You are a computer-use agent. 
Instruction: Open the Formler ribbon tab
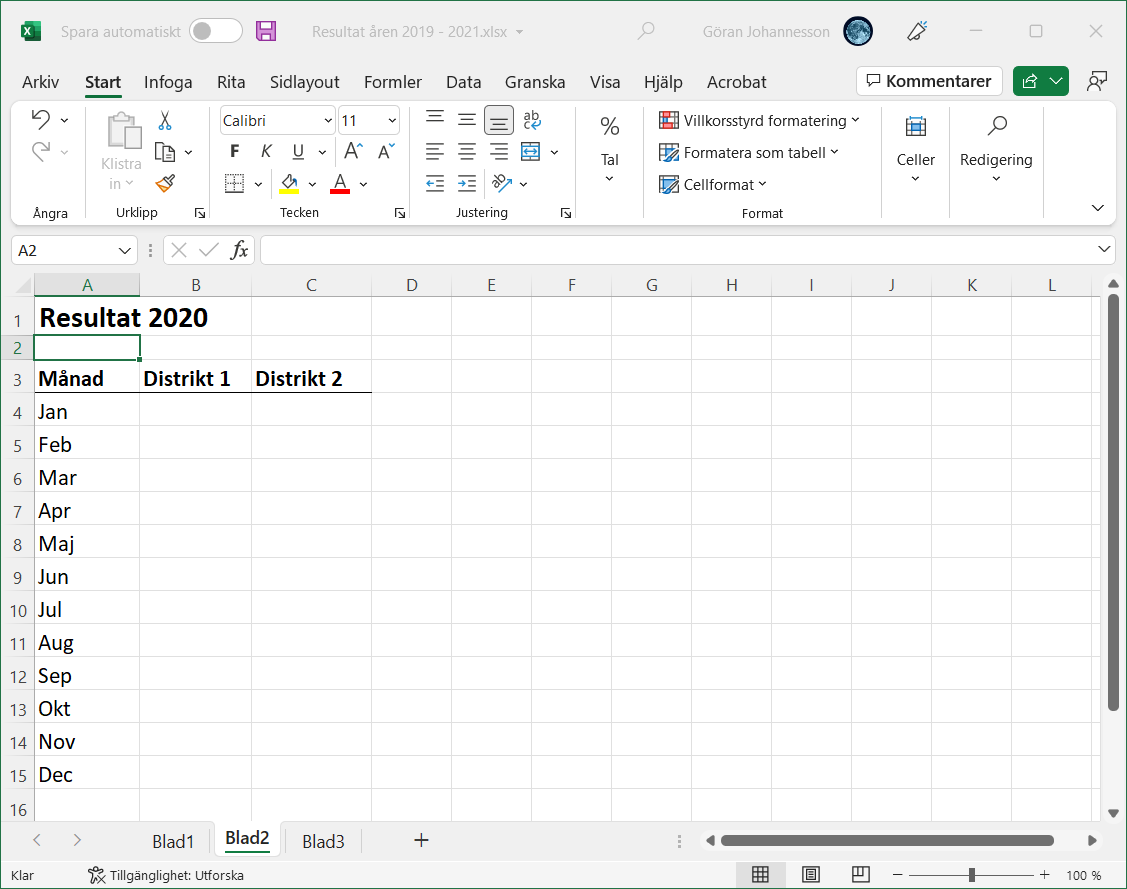(x=392, y=82)
